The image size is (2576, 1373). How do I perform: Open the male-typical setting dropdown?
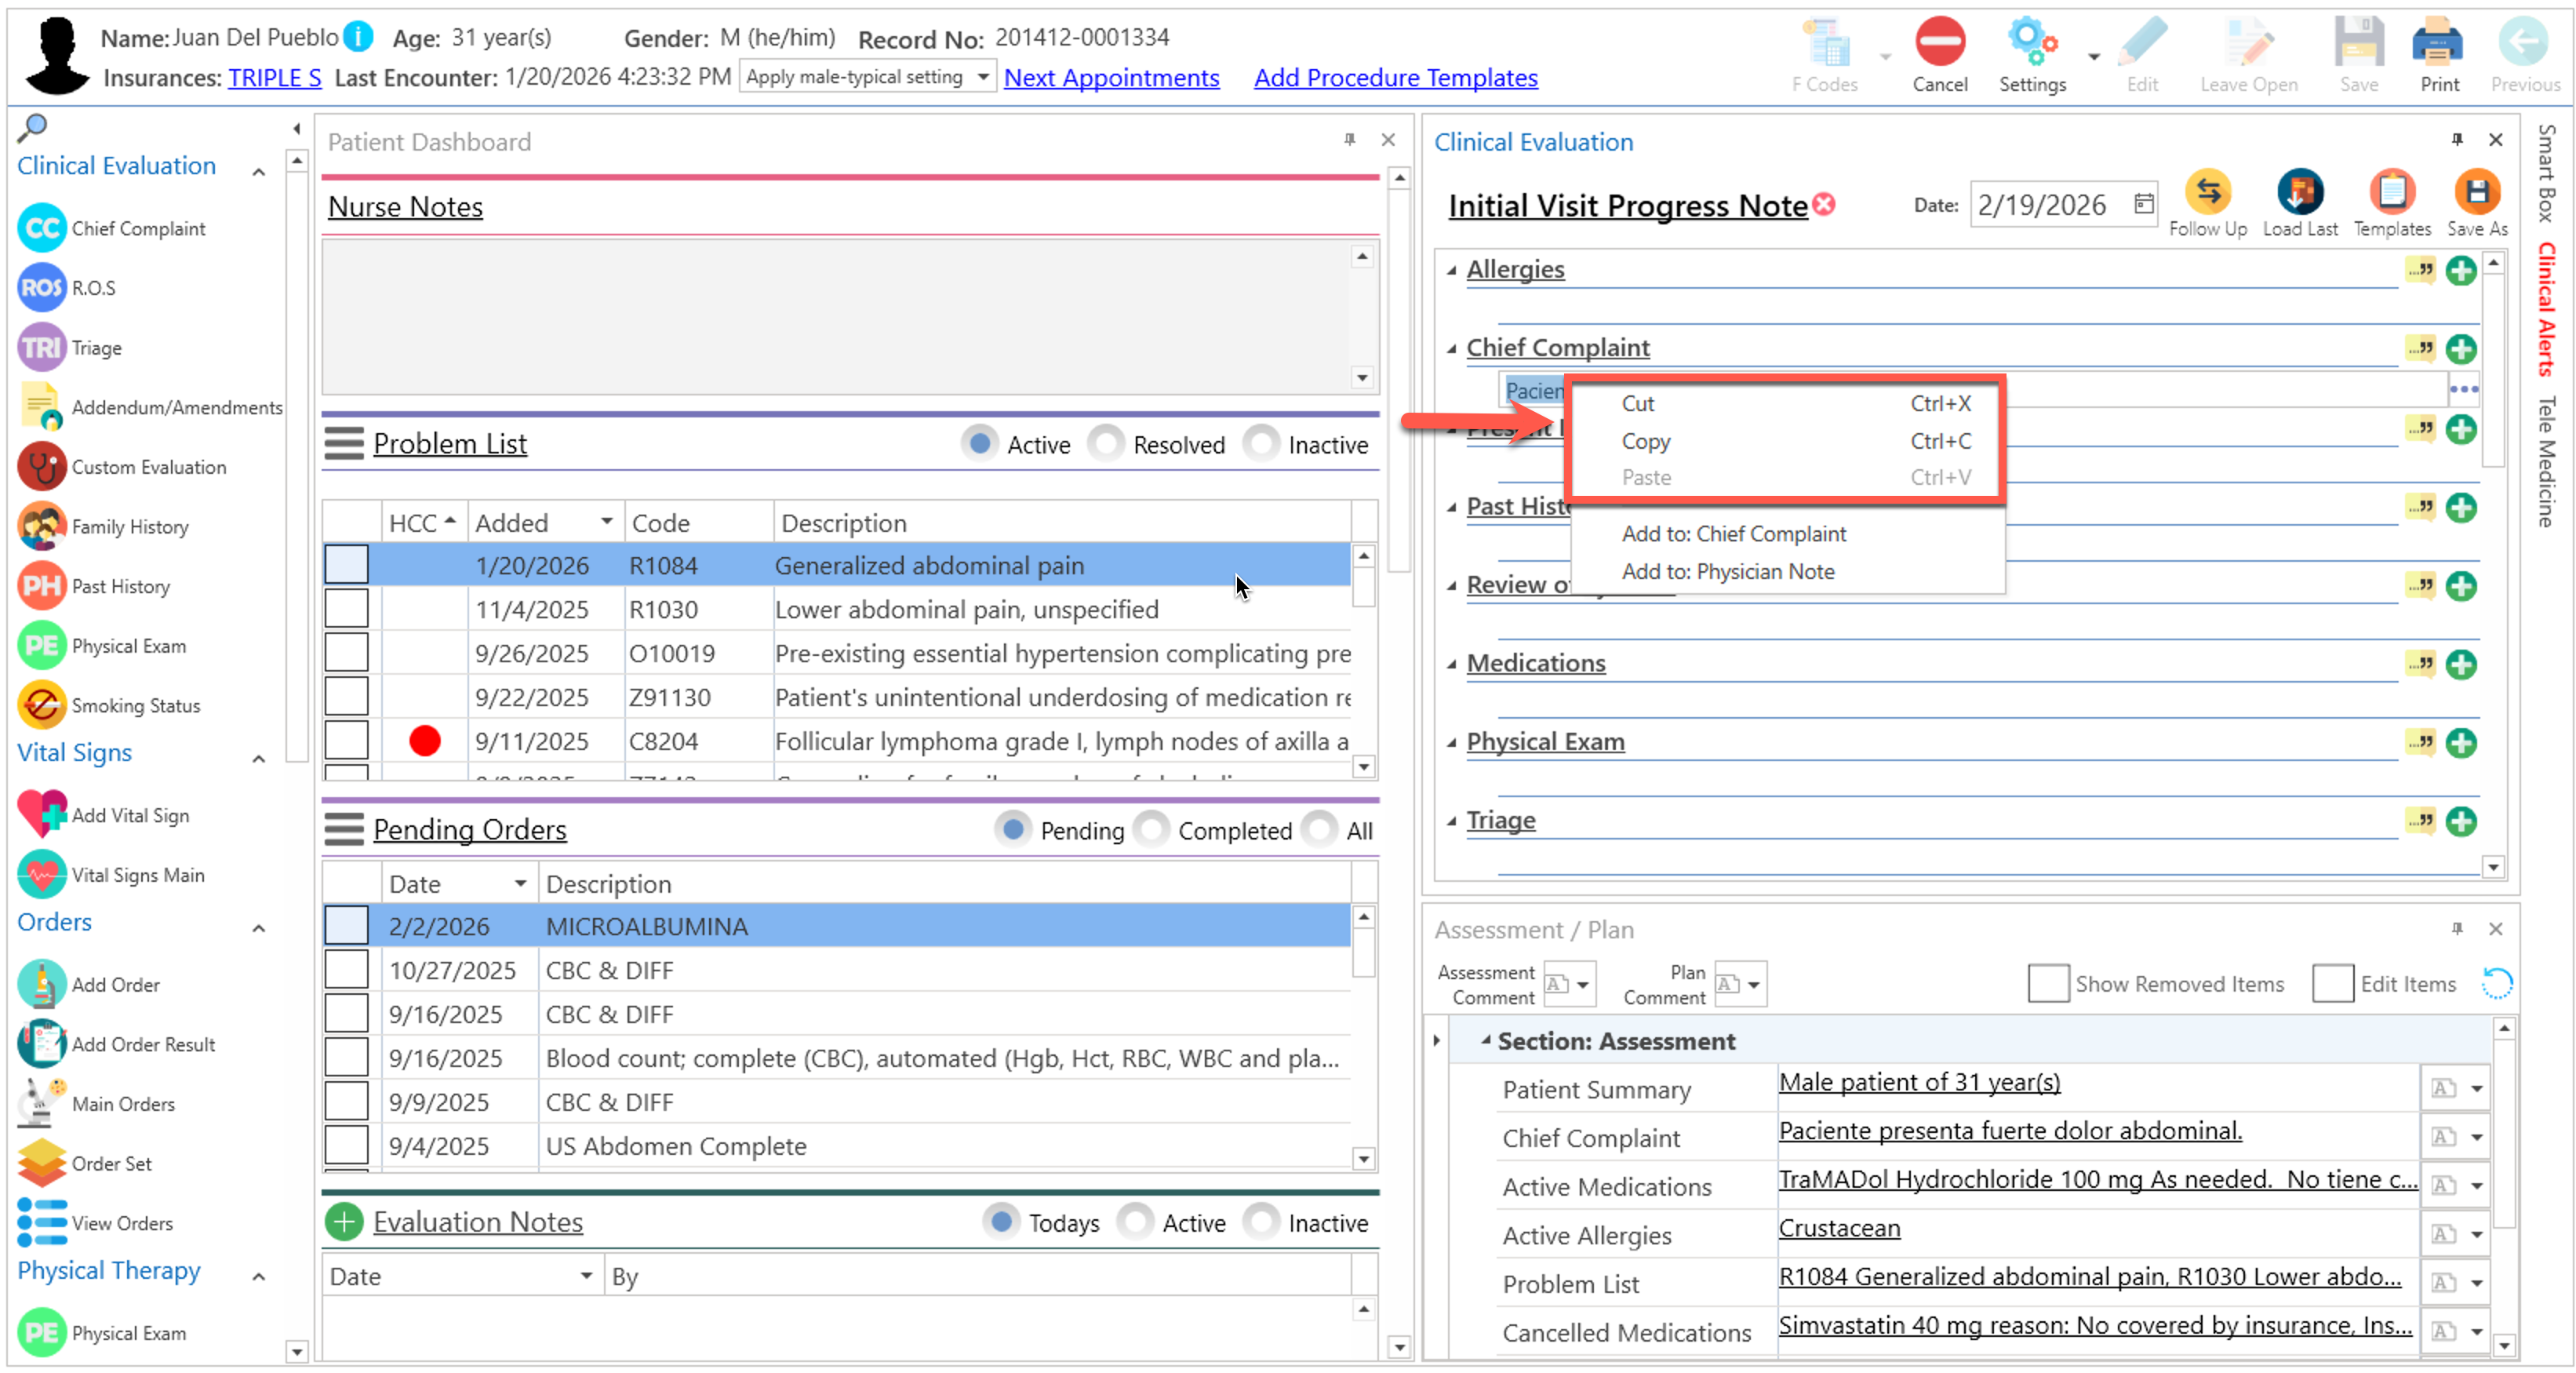click(983, 77)
